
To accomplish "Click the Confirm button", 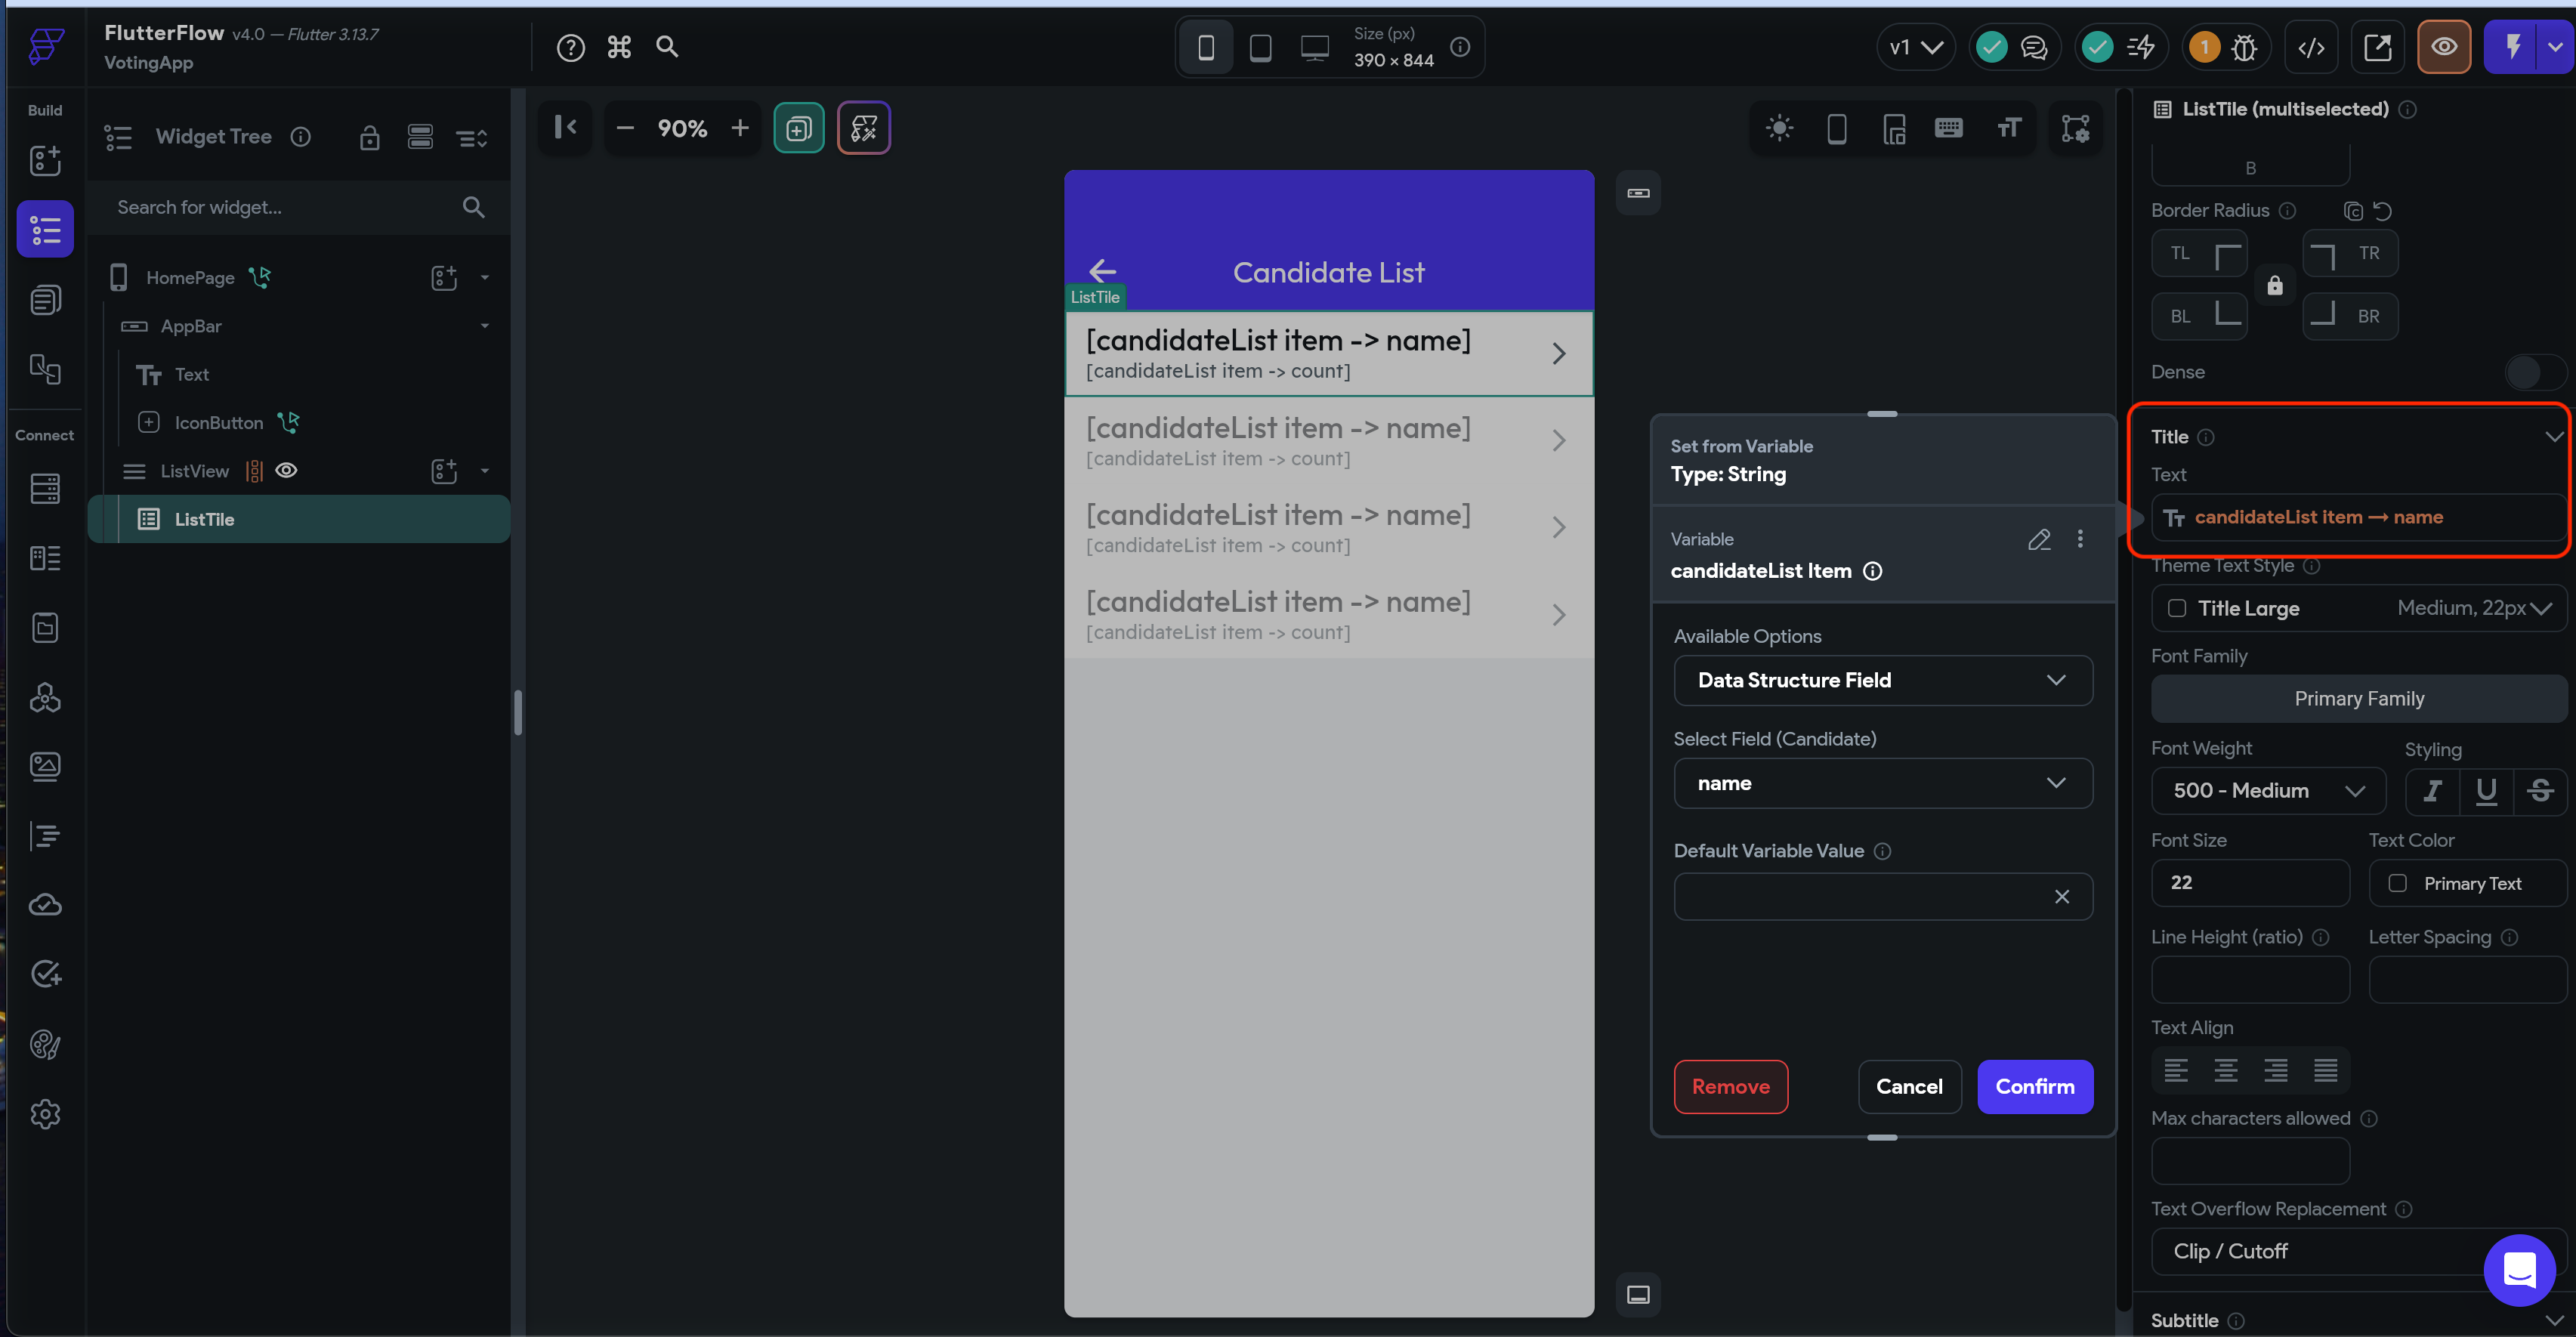I will coord(2034,1086).
